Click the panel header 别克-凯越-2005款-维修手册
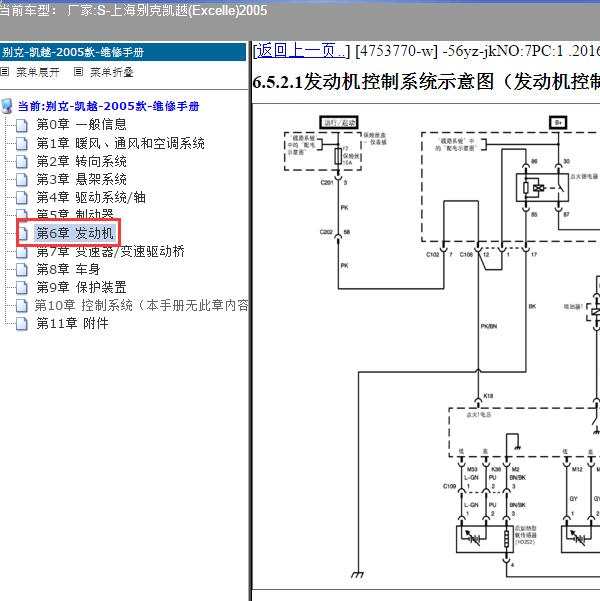Image resolution: width=600 pixels, height=601 pixels. (123, 52)
